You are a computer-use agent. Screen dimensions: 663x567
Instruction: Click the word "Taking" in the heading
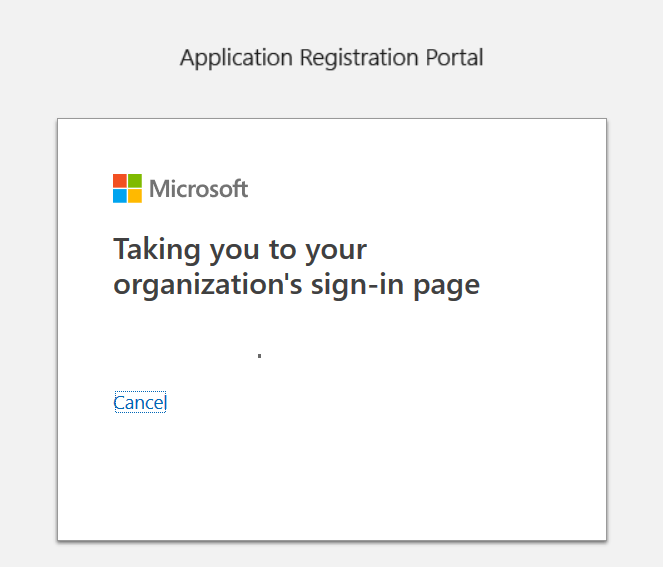[x=157, y=250]
